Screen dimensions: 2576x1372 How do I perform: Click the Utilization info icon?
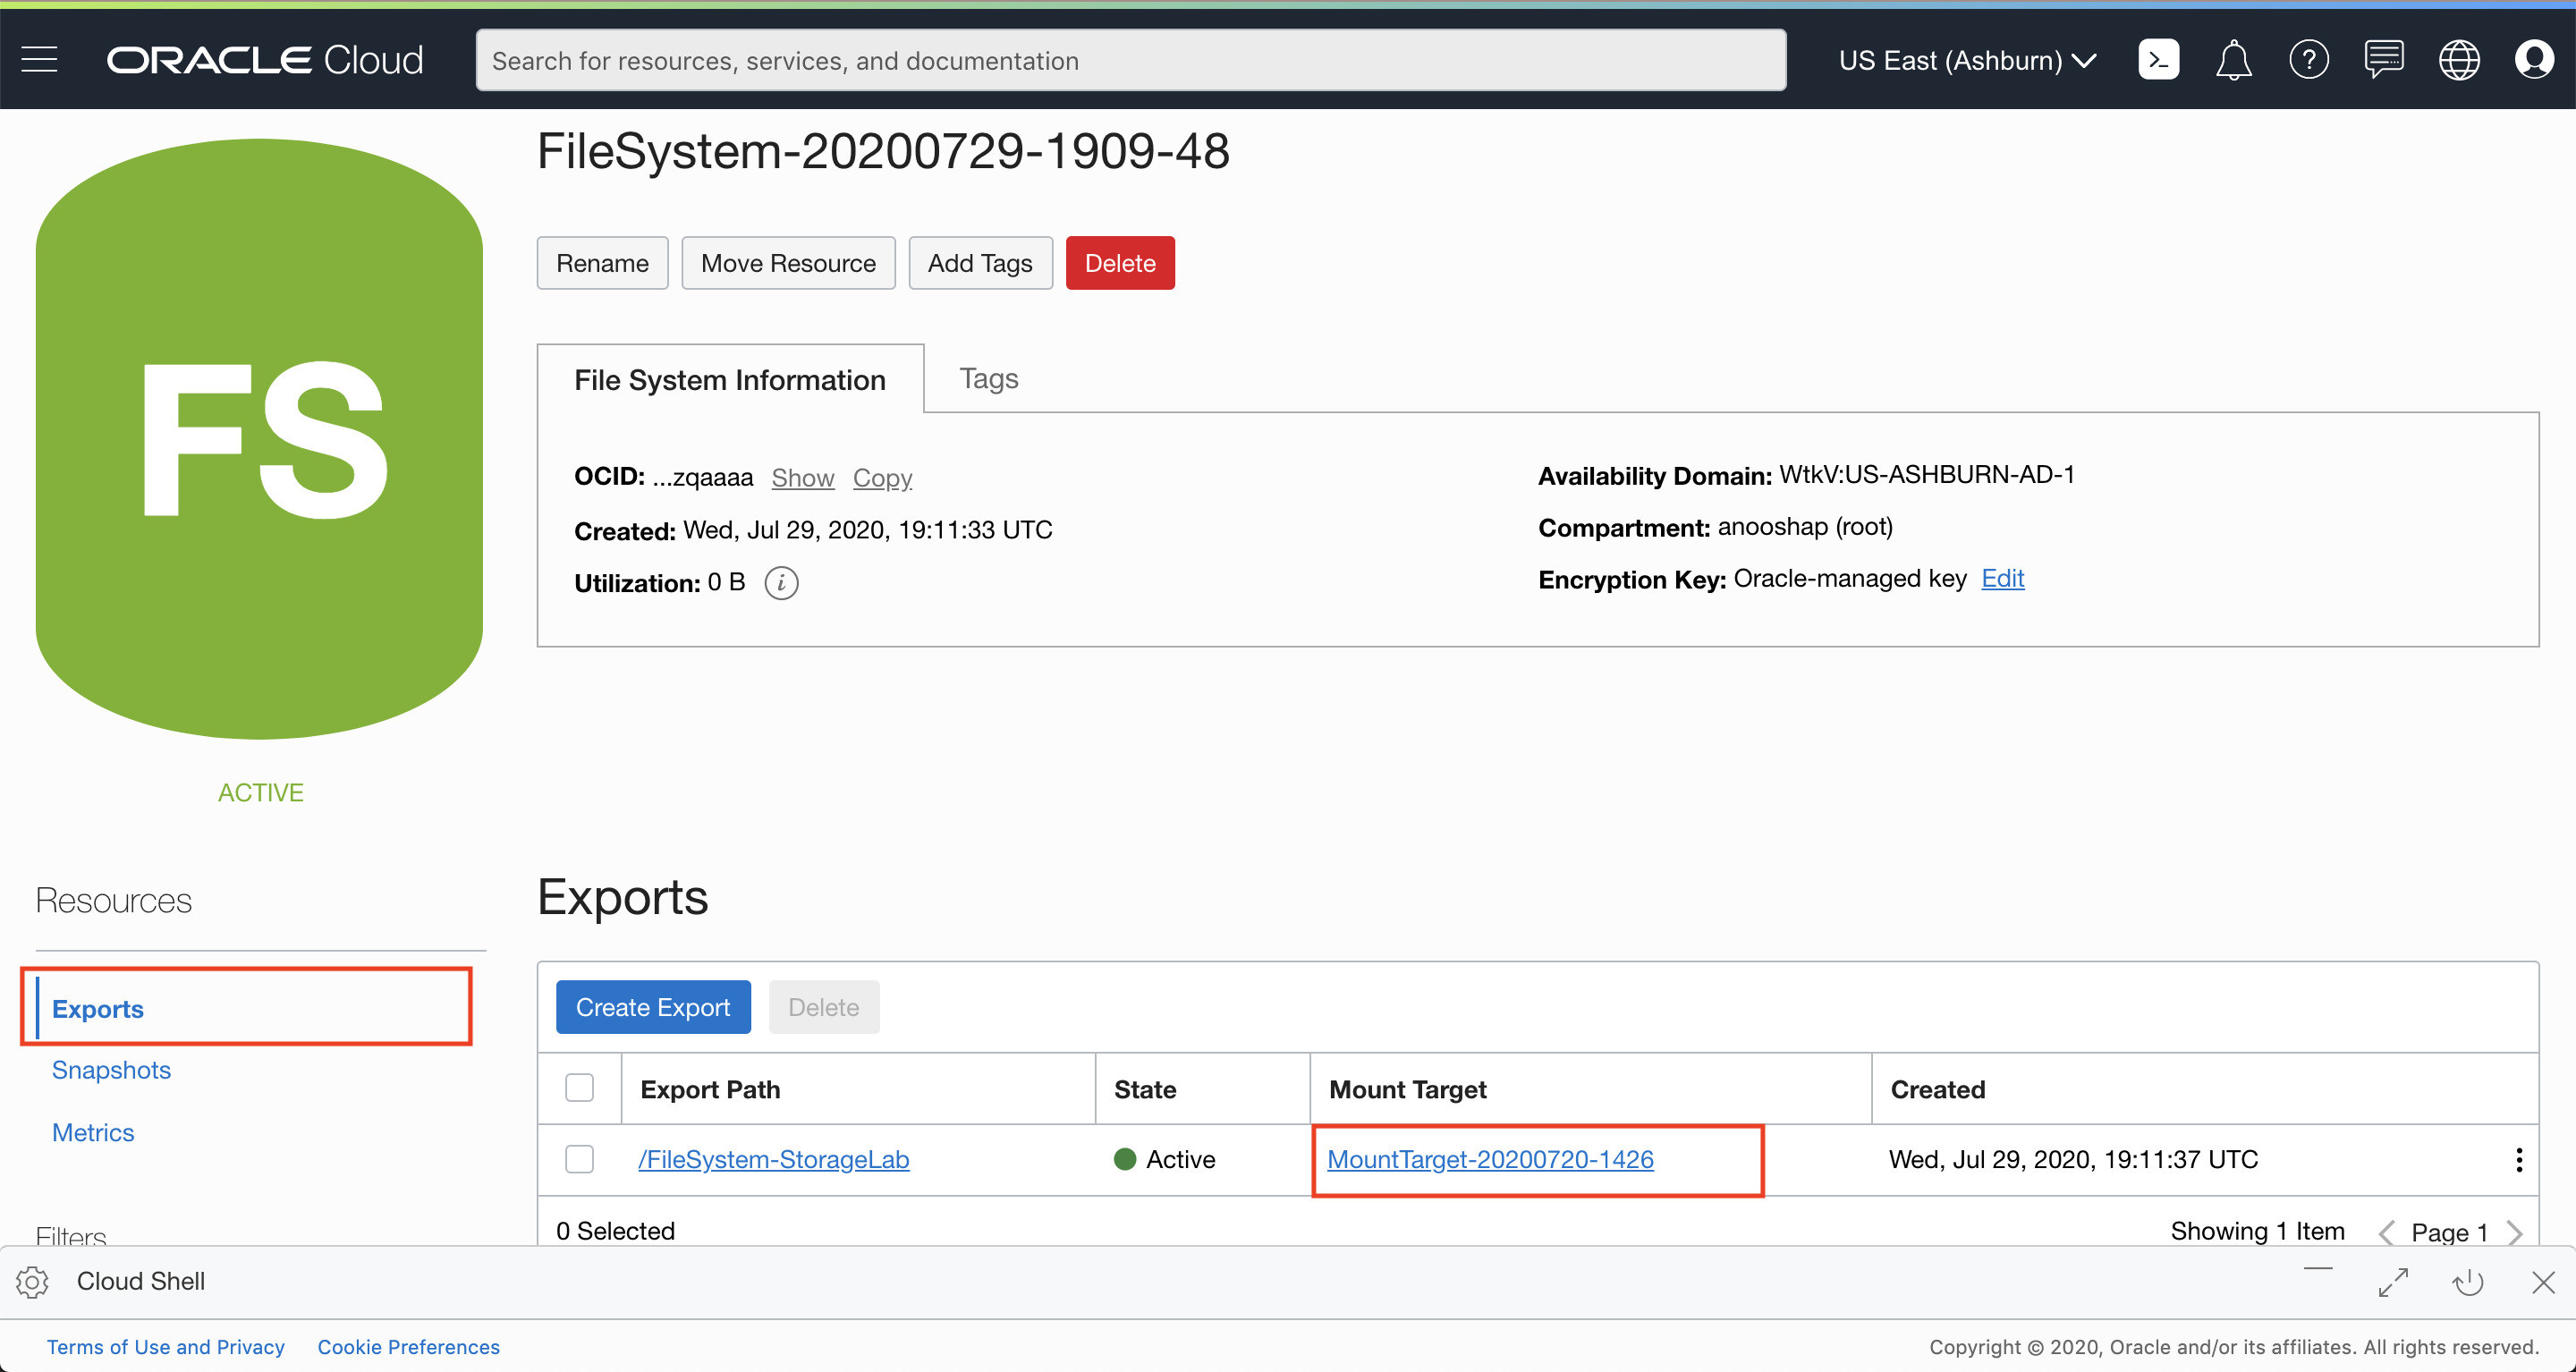[781, 583]
